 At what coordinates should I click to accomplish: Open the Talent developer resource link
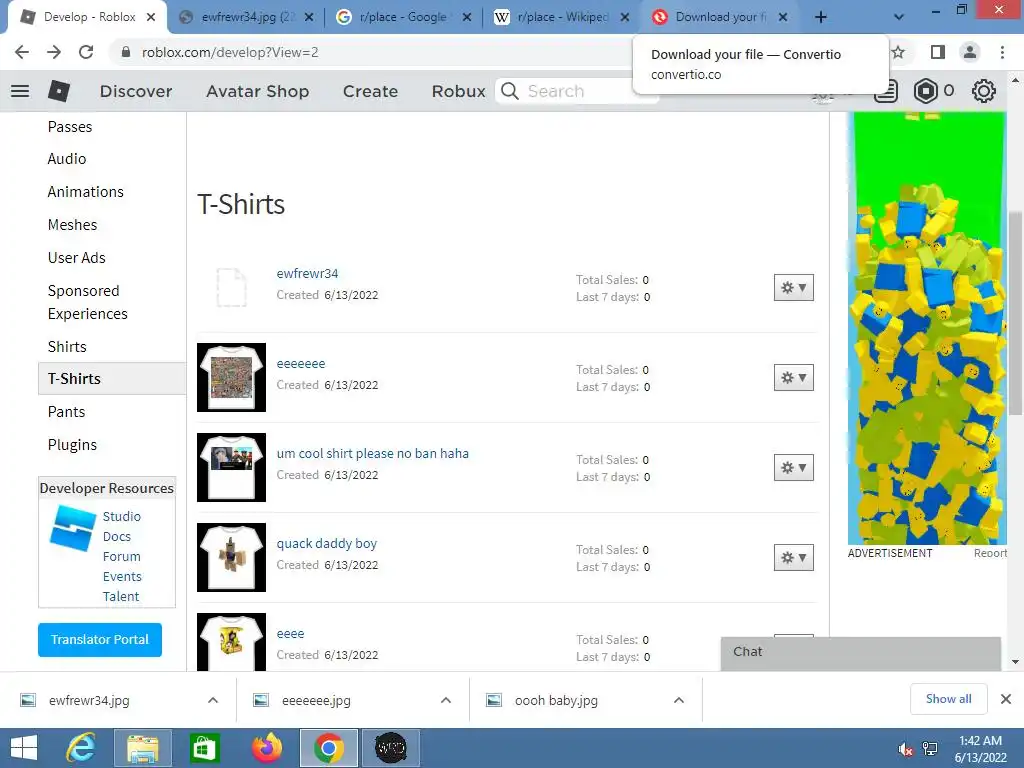121,596
